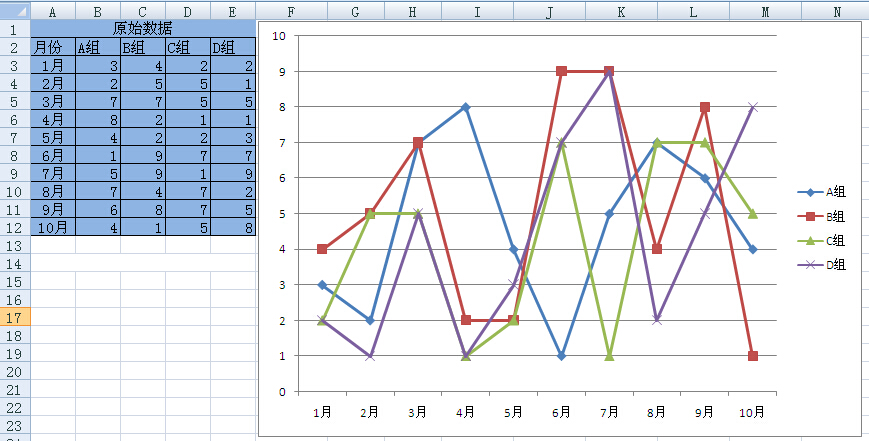Select B组 legend entry in the chart

click(821, 217)
